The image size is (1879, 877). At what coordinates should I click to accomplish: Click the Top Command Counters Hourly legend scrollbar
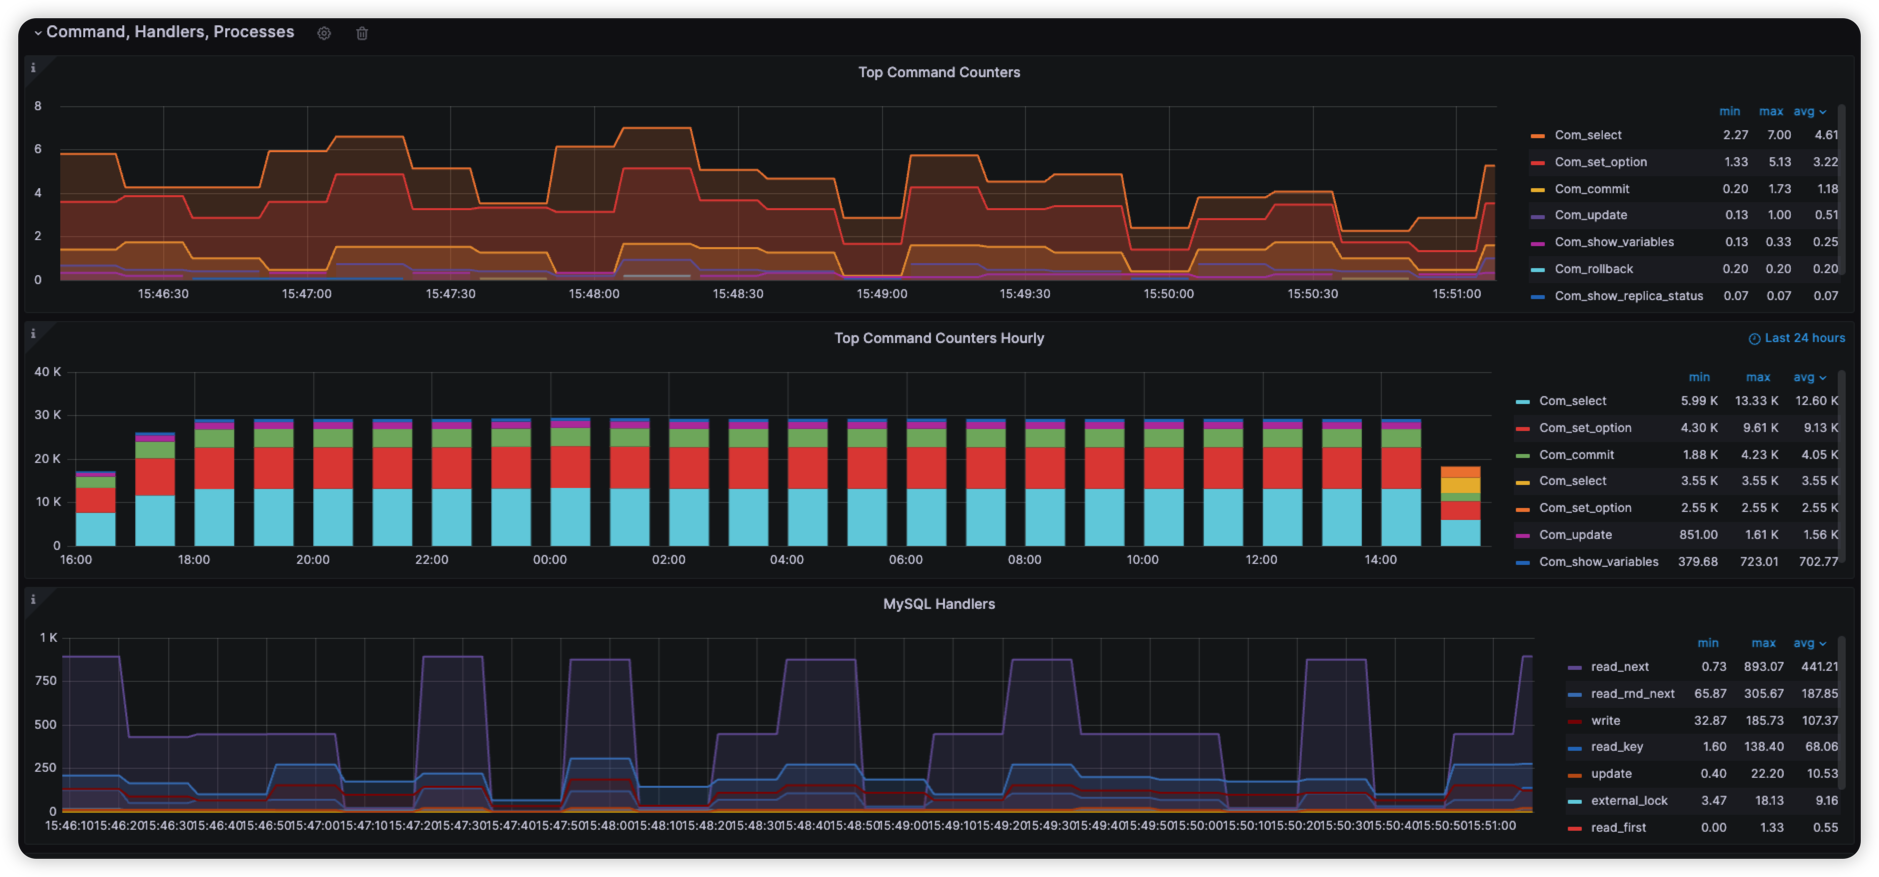pos(1842,465)
